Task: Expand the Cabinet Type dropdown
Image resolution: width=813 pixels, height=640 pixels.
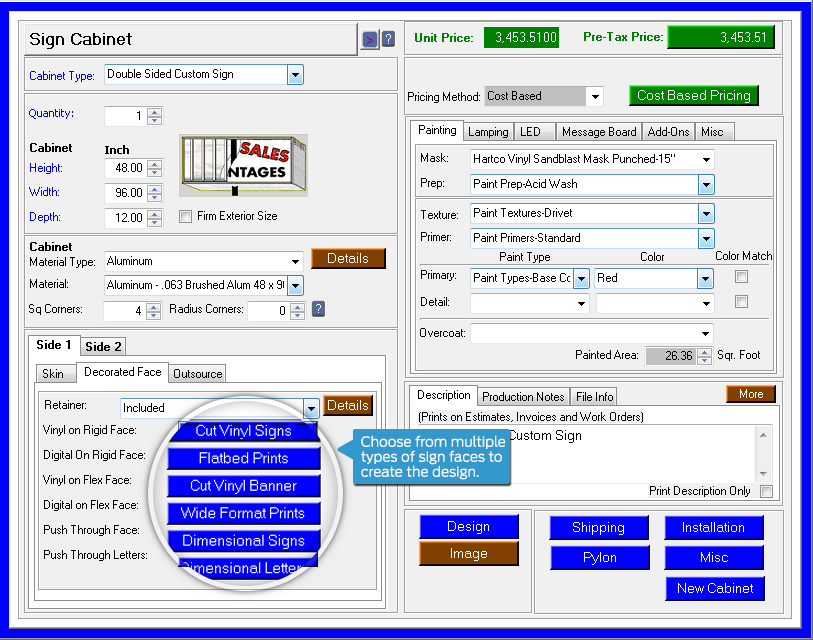Action: point(295,74)
